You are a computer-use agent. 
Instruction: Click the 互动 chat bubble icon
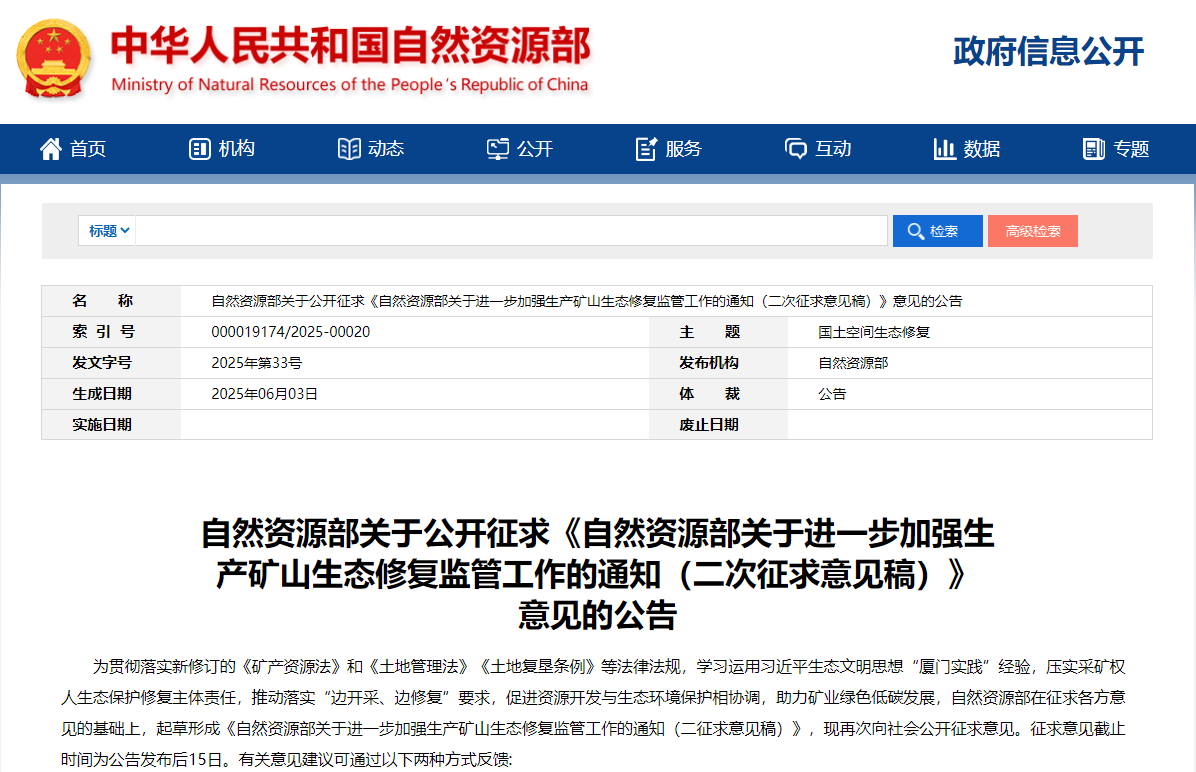click(x=795, y=149)
